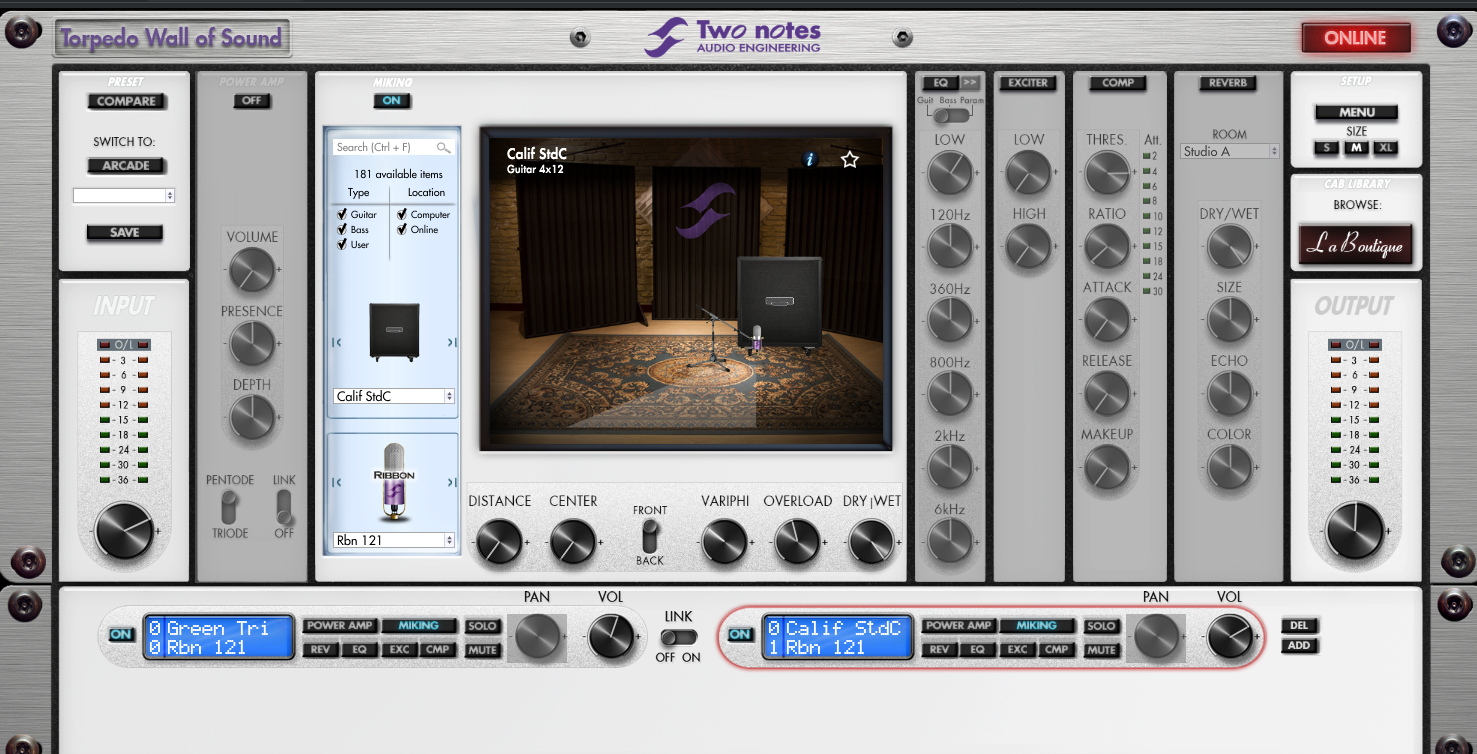Viewport: 1477px width, 754px height.
Task: Open the Rbn 121 microphone dropdown
Action: pos(393,540)
